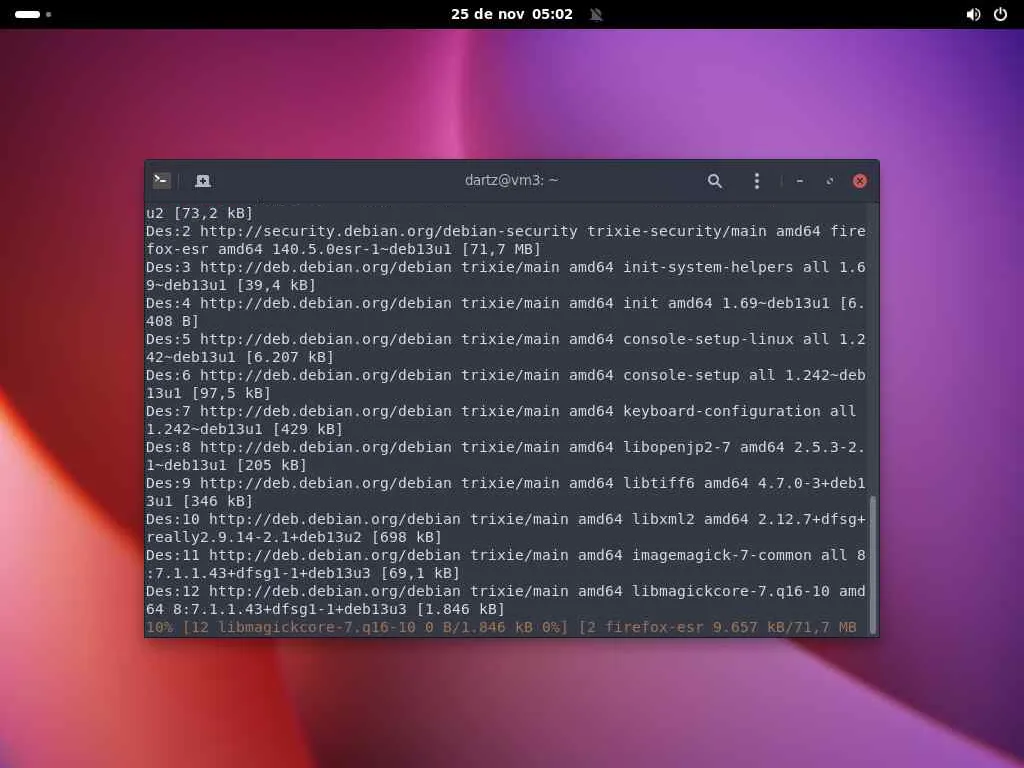Close the terminal window
Viewport: 1024px width, 768px height.
tap(859, 181)
